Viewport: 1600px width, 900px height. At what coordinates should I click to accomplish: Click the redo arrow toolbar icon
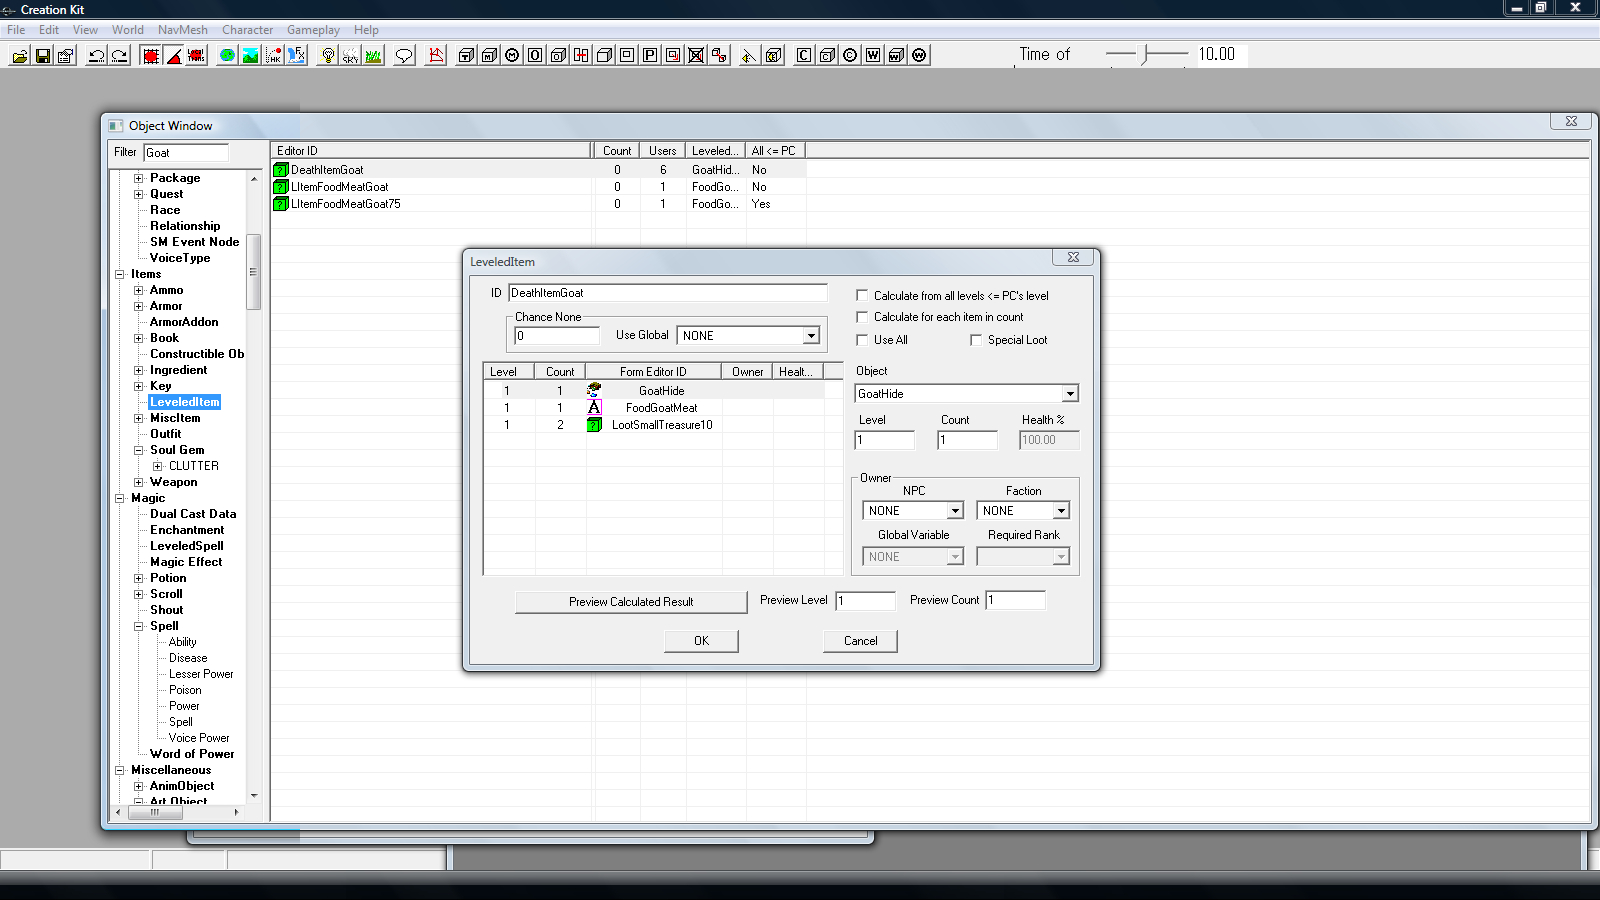pyautogui.click(x=119, y=56)
